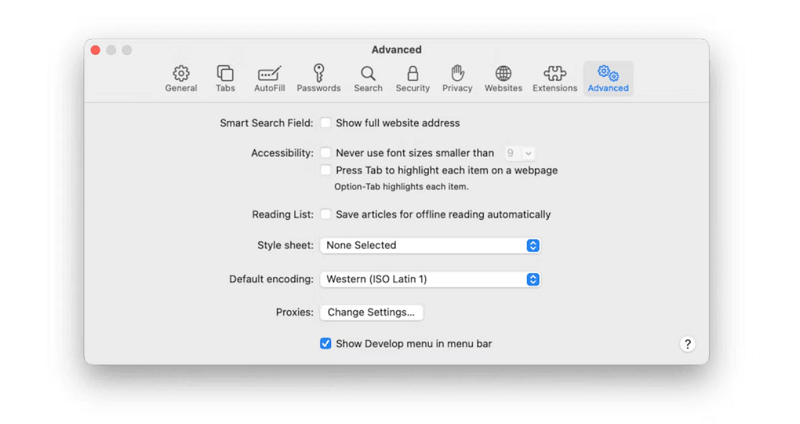Click the proxies Change Settings button
Viewport: 800px width, 424px height.
point(371,312)
